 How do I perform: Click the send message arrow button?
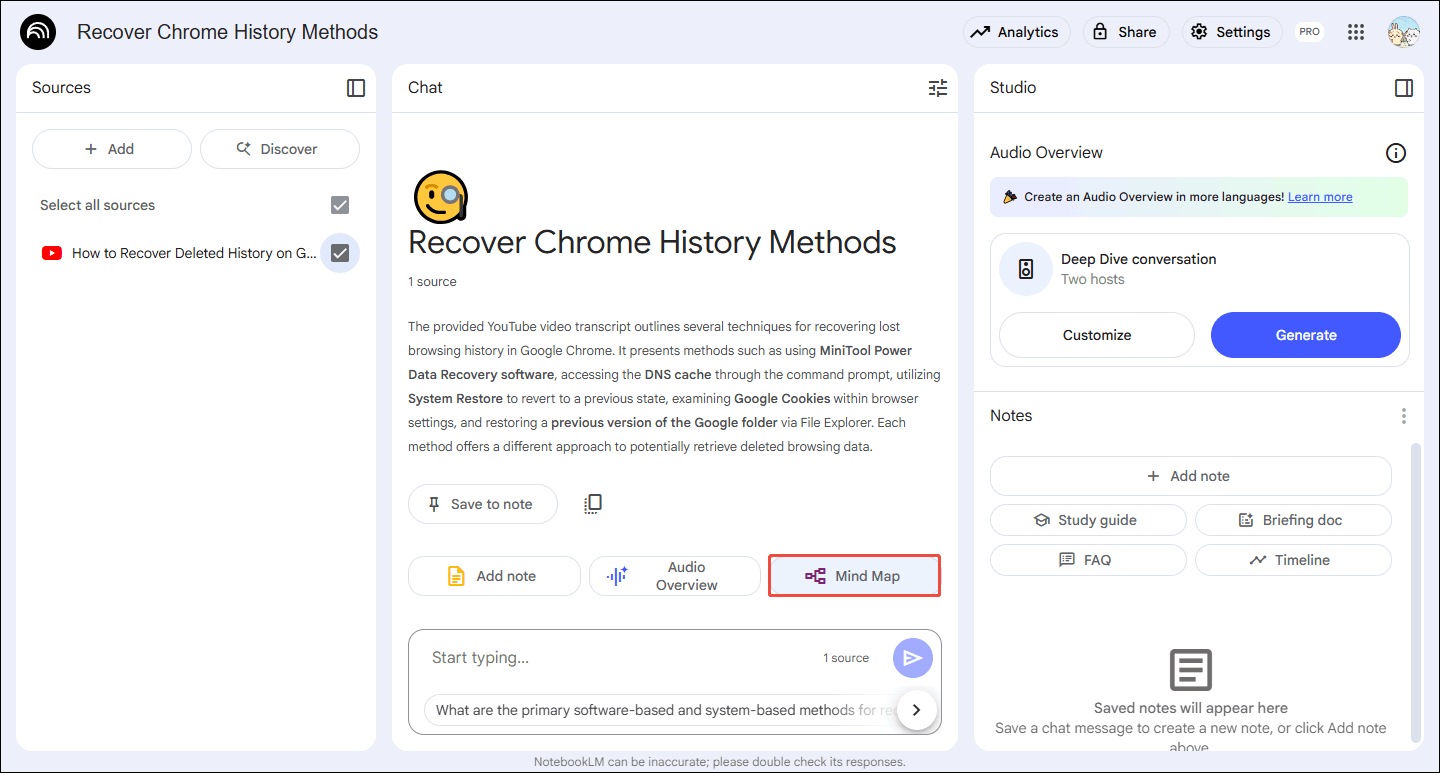pyautogui.click(x=913, y=658)
